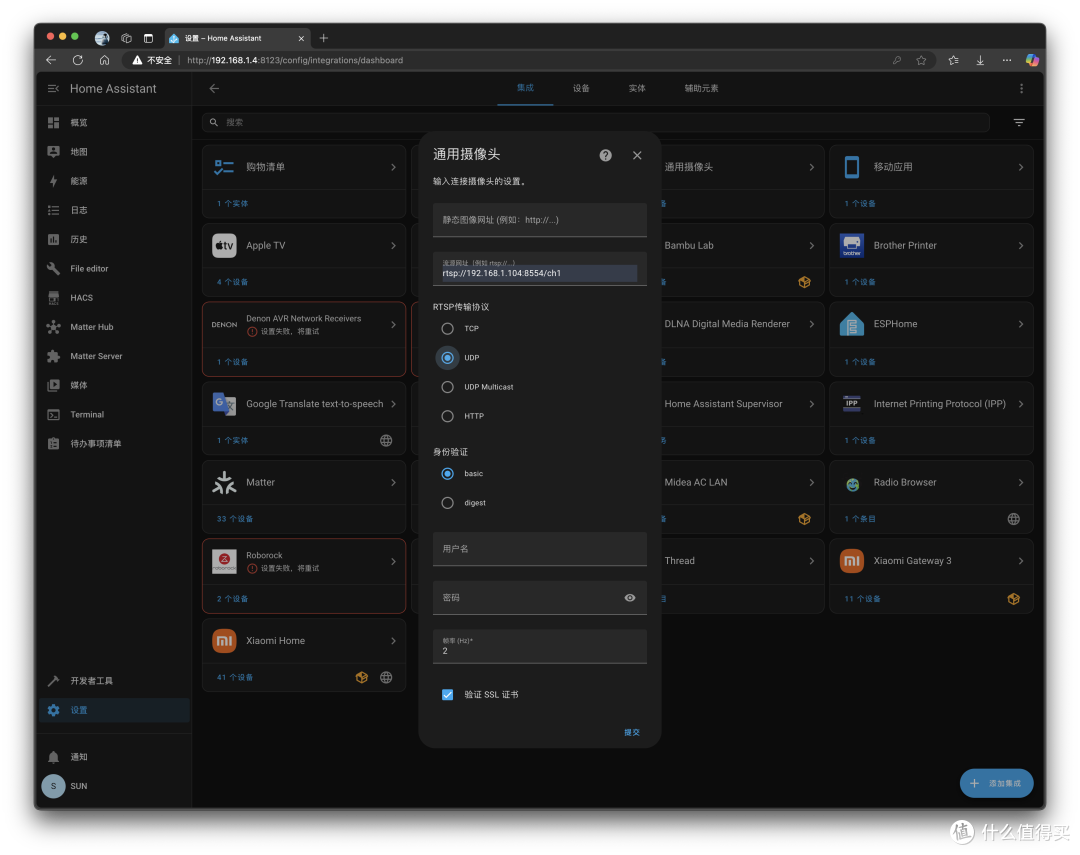
Task: Open 4 个设备 link under Apple TV
Action: (x=232, y=282)
